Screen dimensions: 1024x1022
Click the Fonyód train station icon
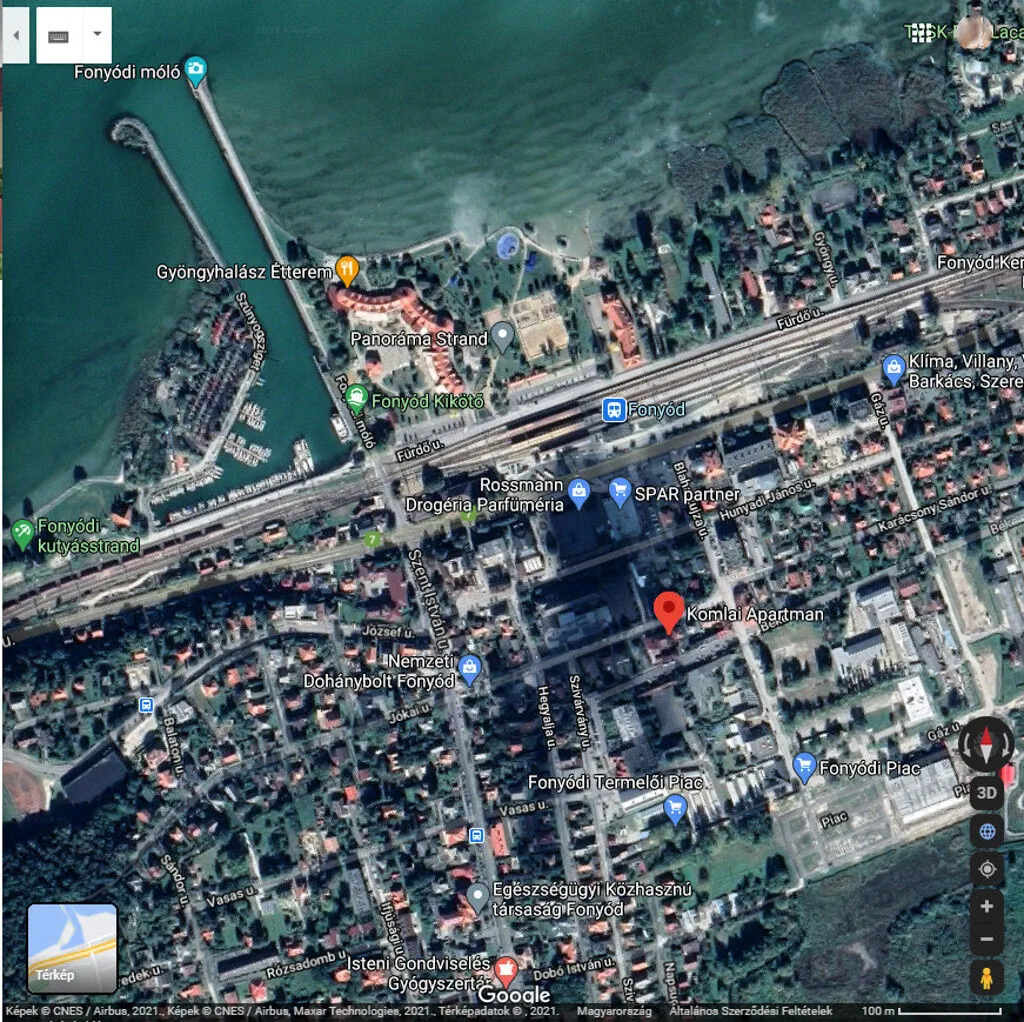613,410
